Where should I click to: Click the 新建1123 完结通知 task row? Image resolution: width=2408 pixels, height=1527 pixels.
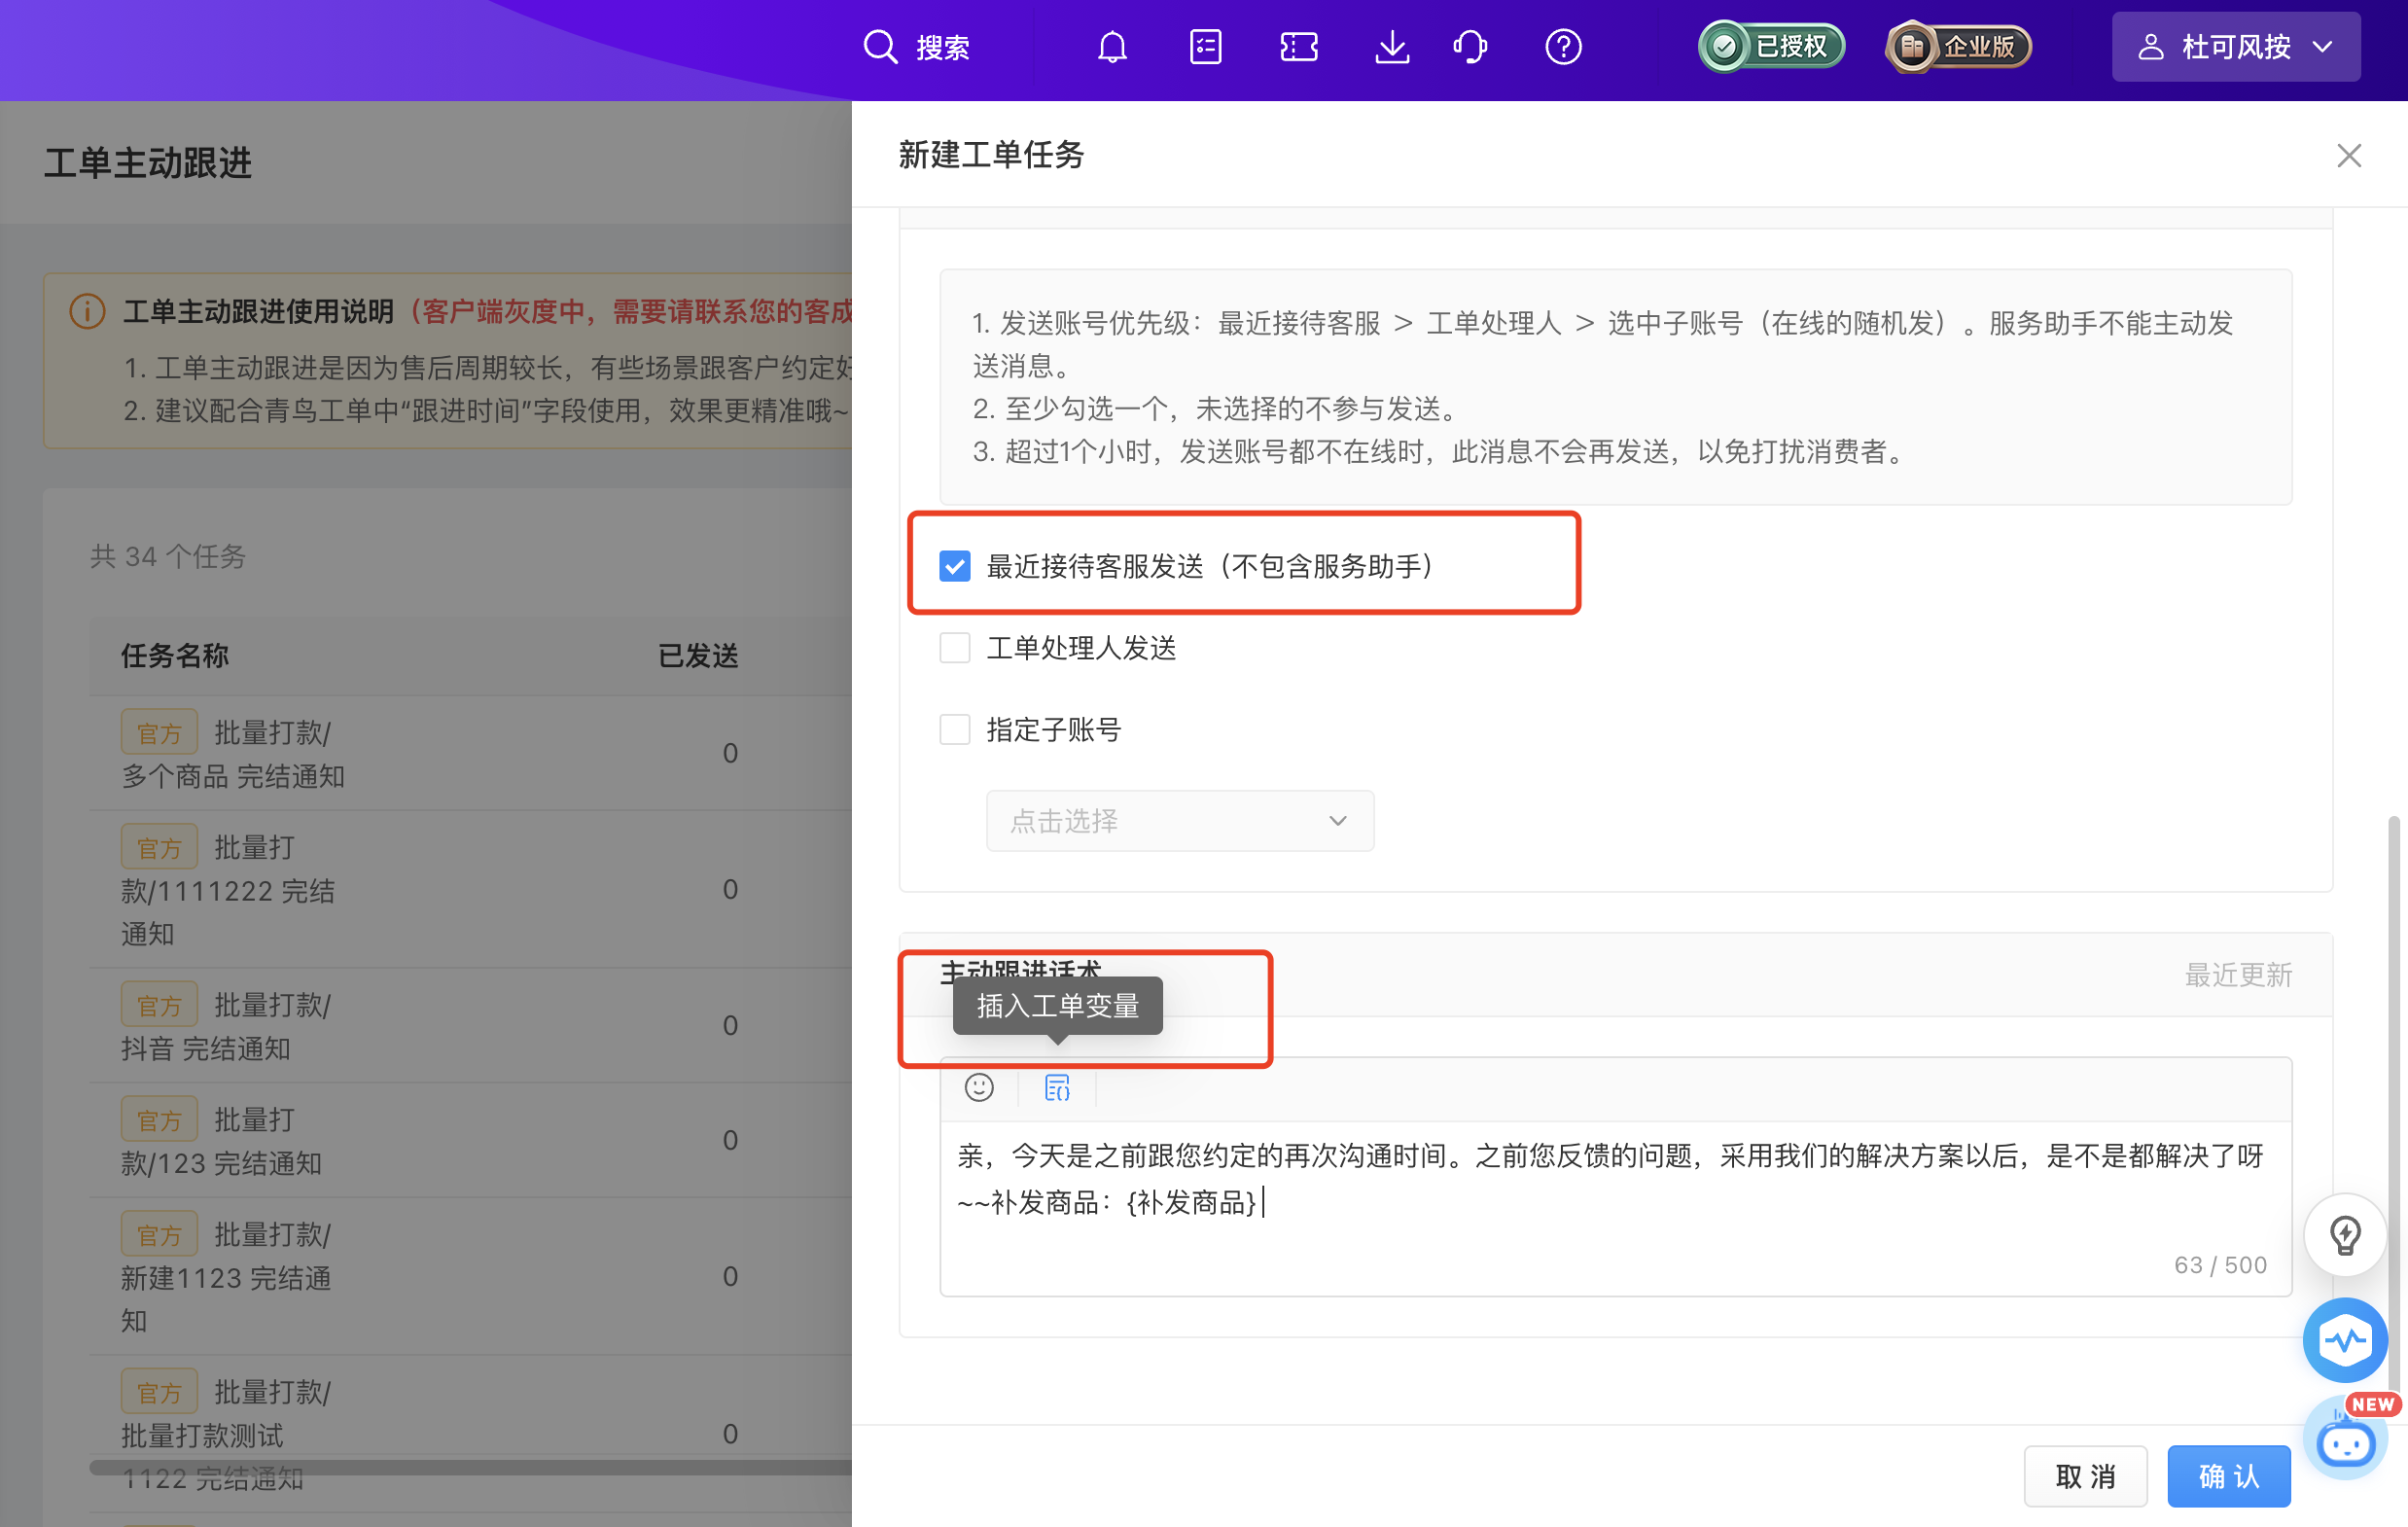[x=470, y=1276]
